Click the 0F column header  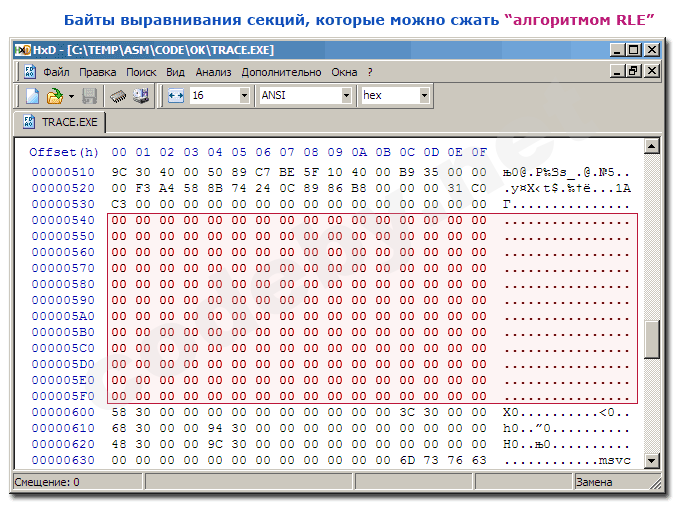[479, 152]
